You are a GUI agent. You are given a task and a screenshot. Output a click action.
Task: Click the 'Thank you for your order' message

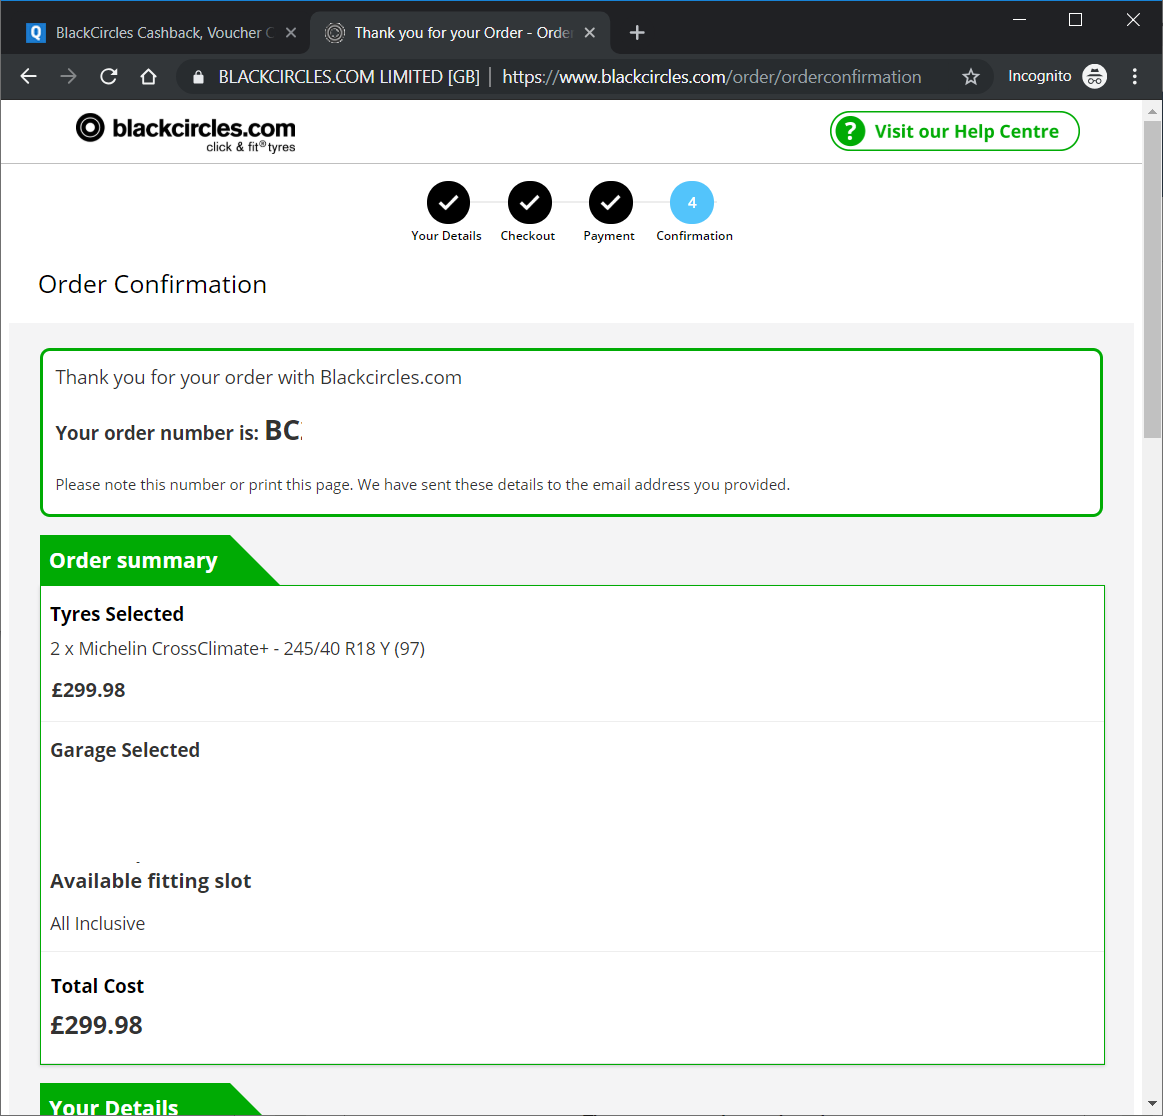[258, 377]
